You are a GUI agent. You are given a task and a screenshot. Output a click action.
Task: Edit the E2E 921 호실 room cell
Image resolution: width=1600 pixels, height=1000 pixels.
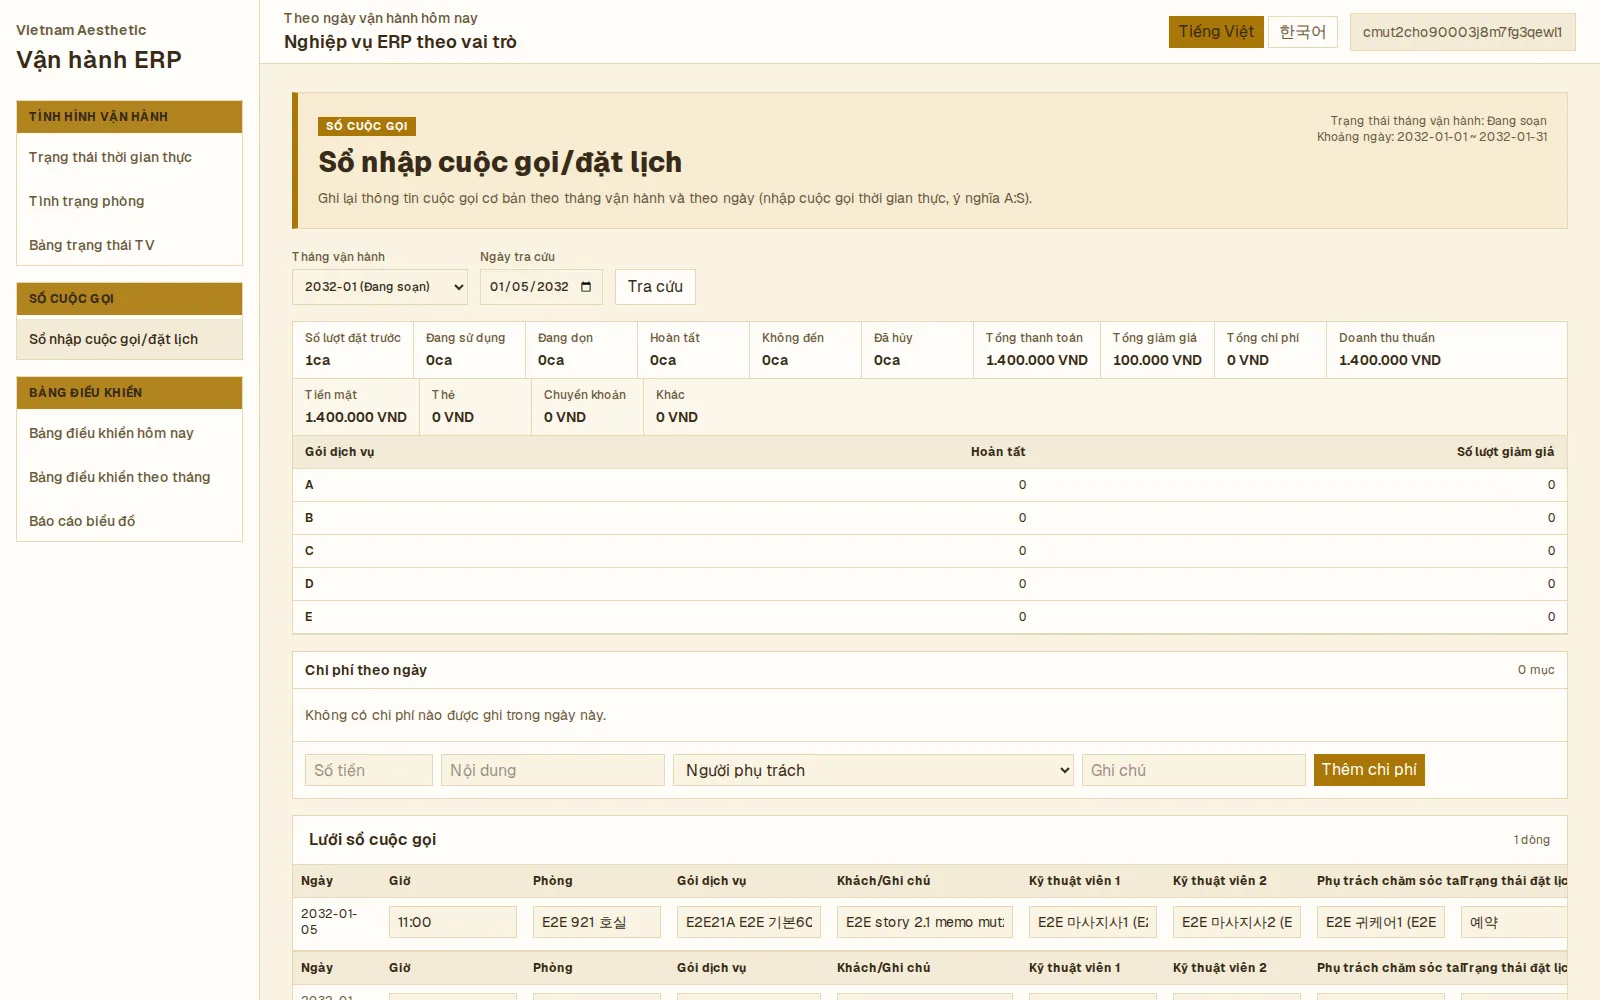pyautogui.click(x=597, y=922)
